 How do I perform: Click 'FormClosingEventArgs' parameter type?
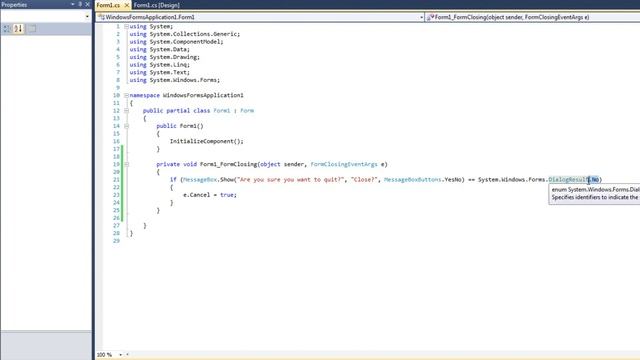click(x=344, y=164)
